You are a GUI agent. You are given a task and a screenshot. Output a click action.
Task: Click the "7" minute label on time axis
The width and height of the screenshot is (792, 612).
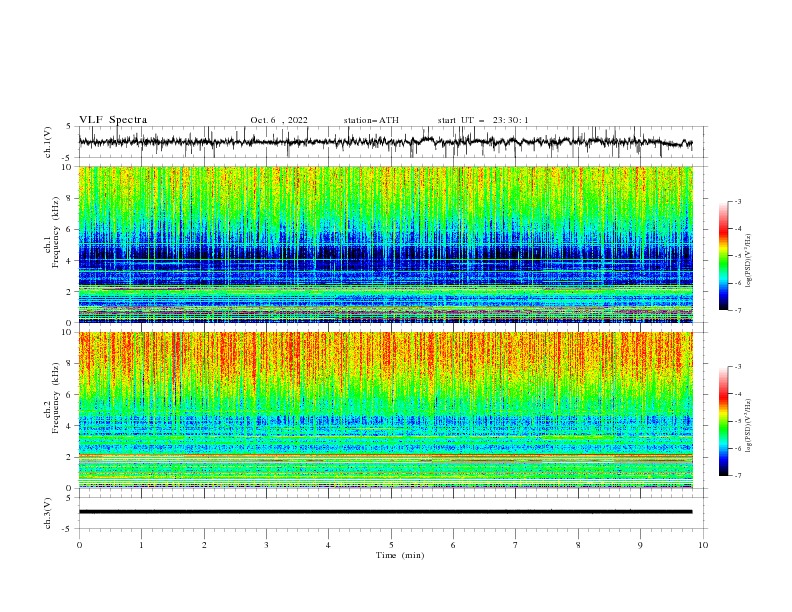516,545
